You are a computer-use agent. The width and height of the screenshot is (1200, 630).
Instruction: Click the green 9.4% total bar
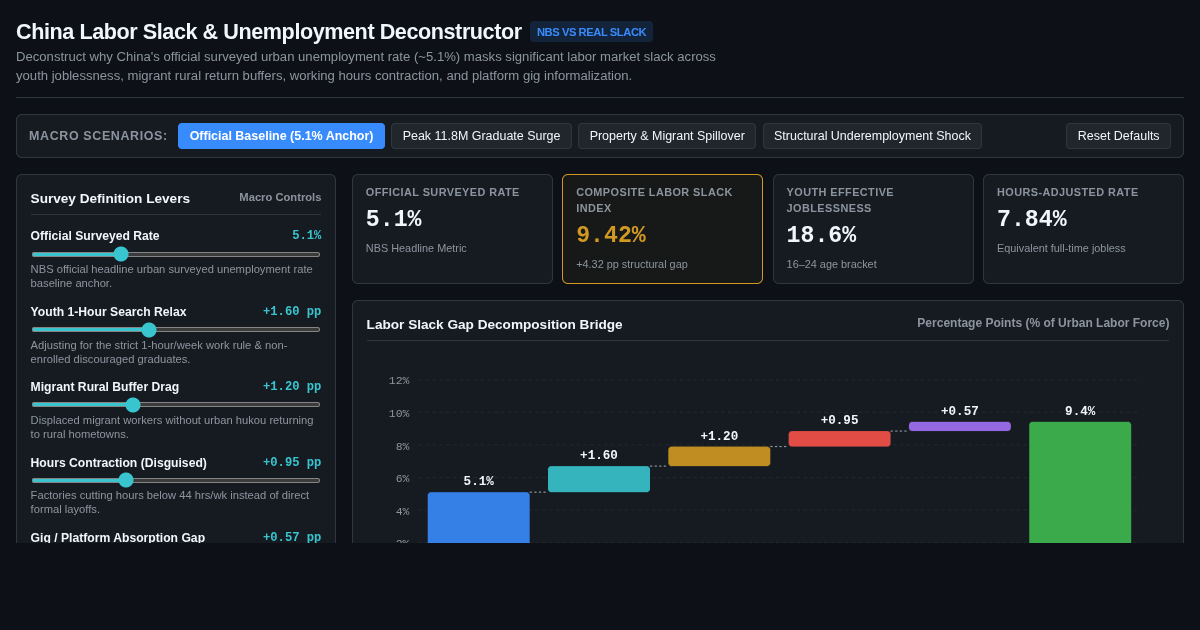coord(1080,482)
